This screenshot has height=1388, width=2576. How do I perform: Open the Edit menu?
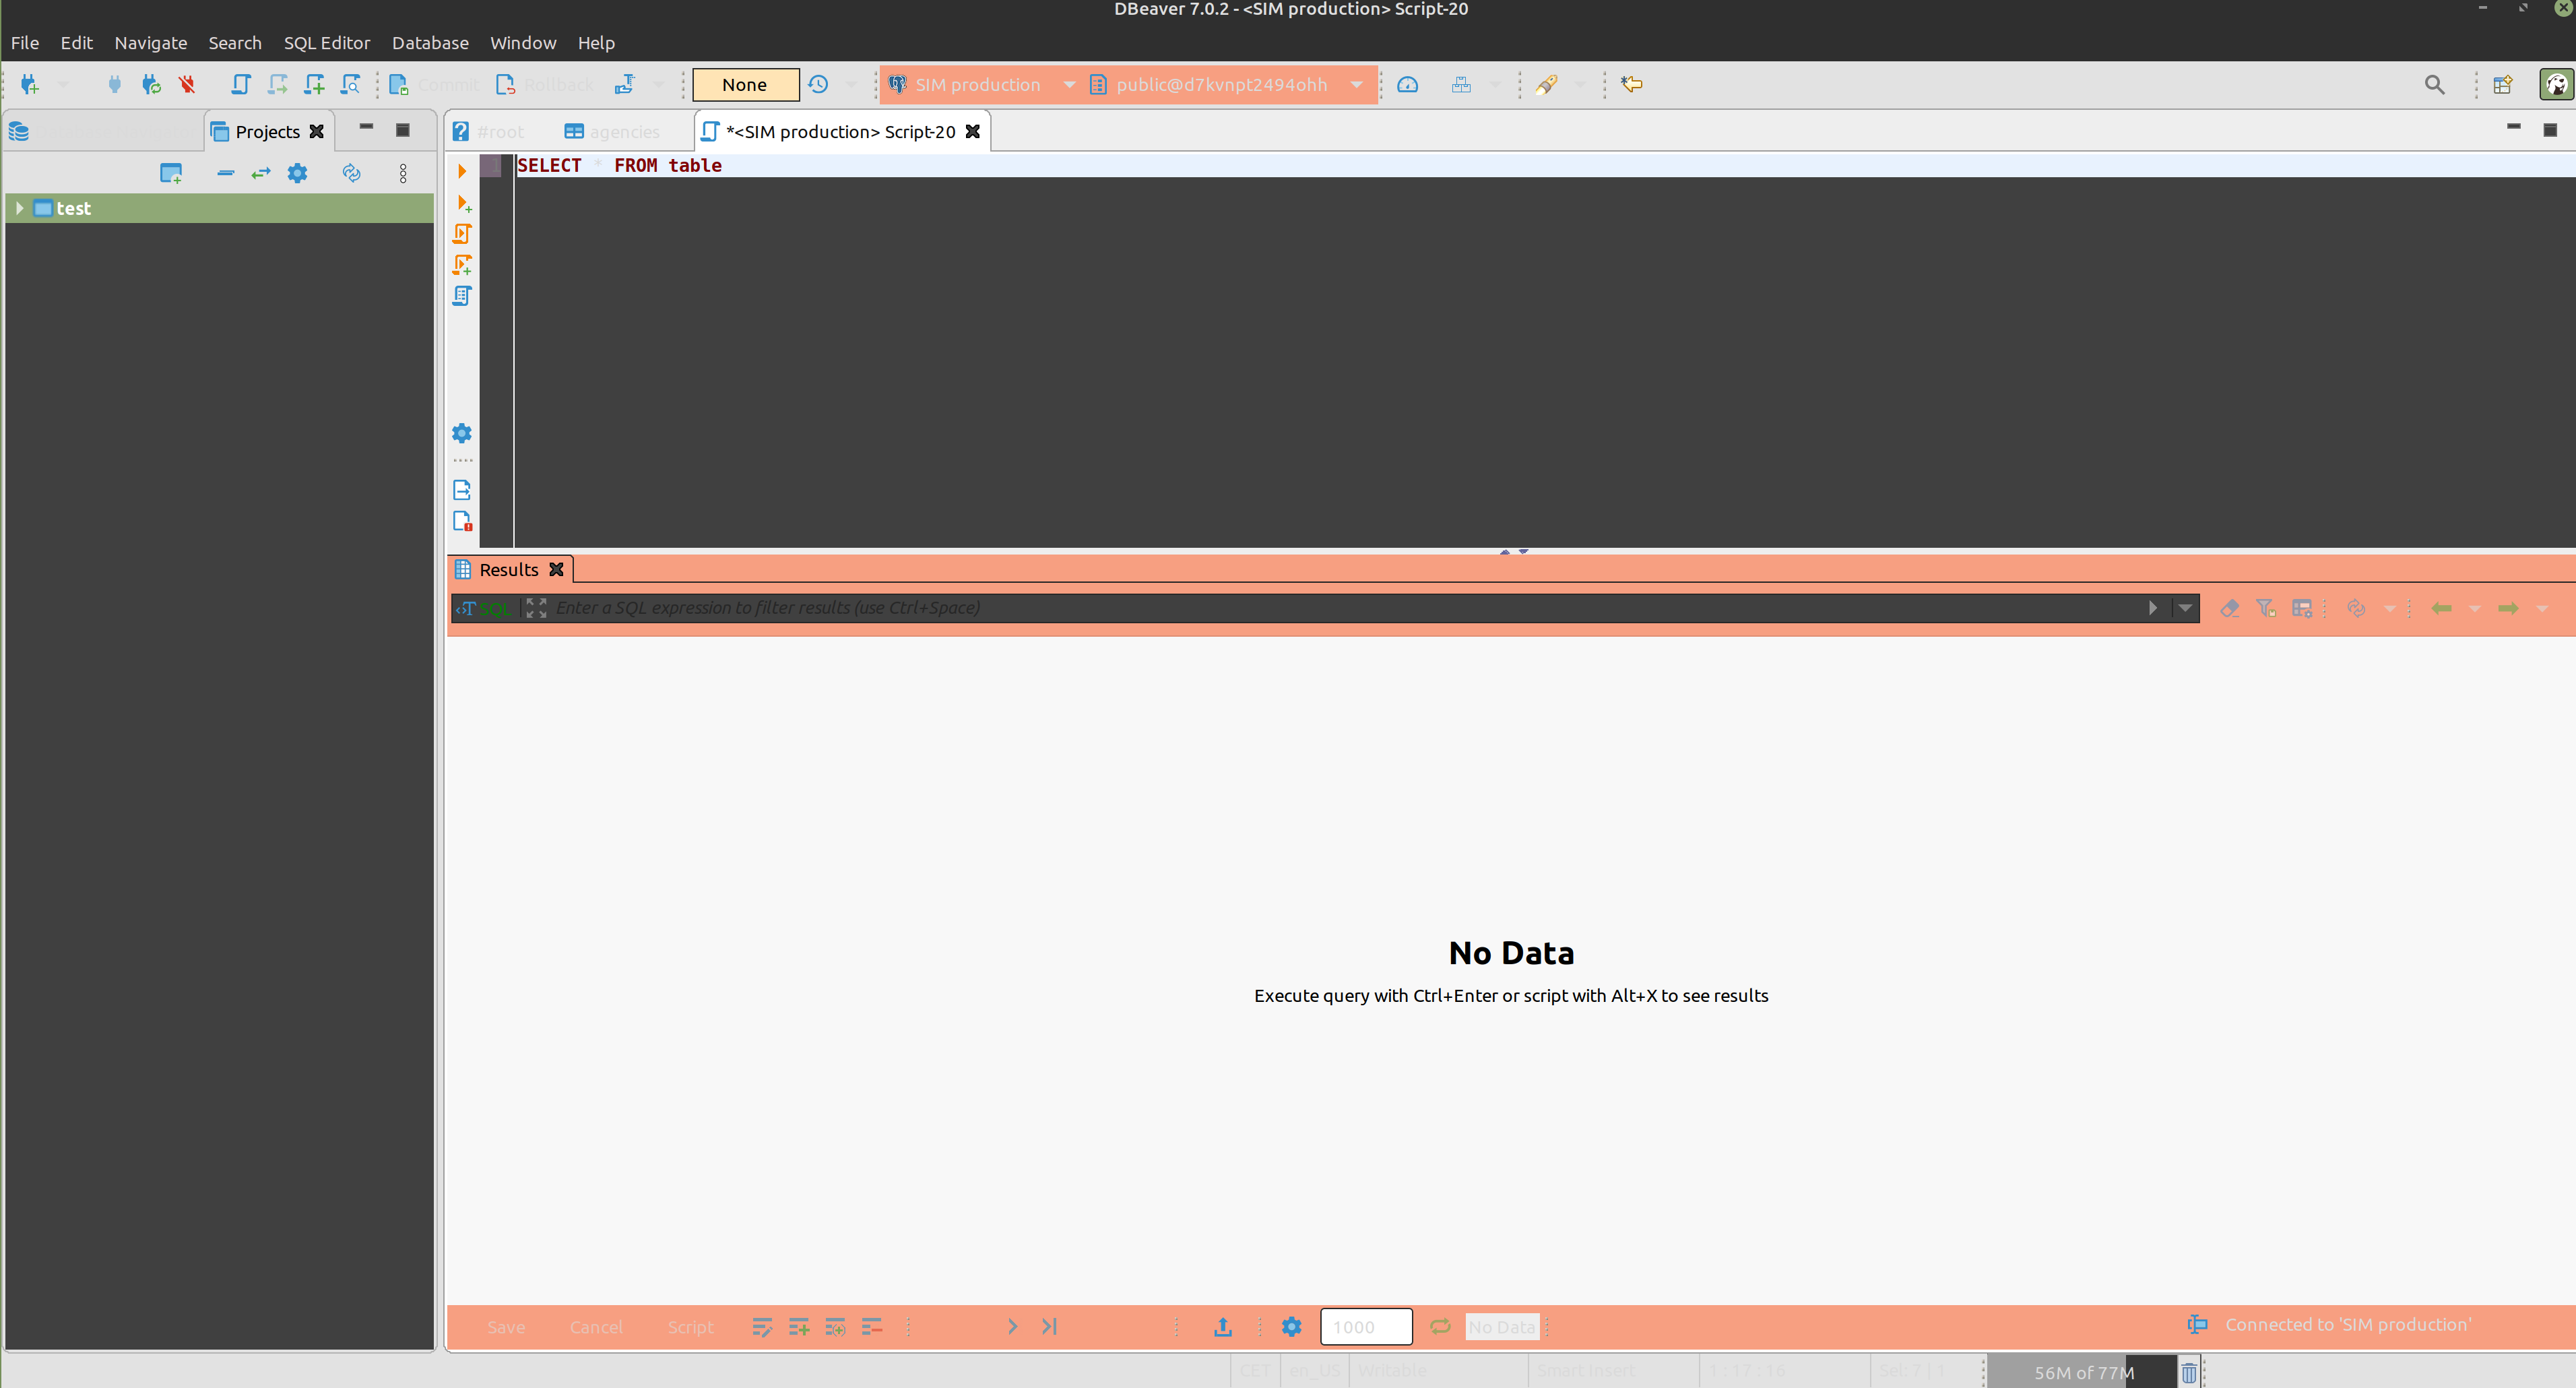[x=76, y=43]
